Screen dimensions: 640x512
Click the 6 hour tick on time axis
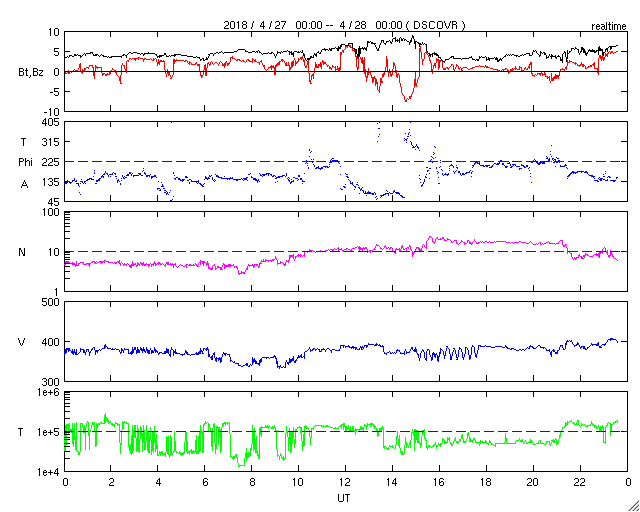tap(205, 482)
